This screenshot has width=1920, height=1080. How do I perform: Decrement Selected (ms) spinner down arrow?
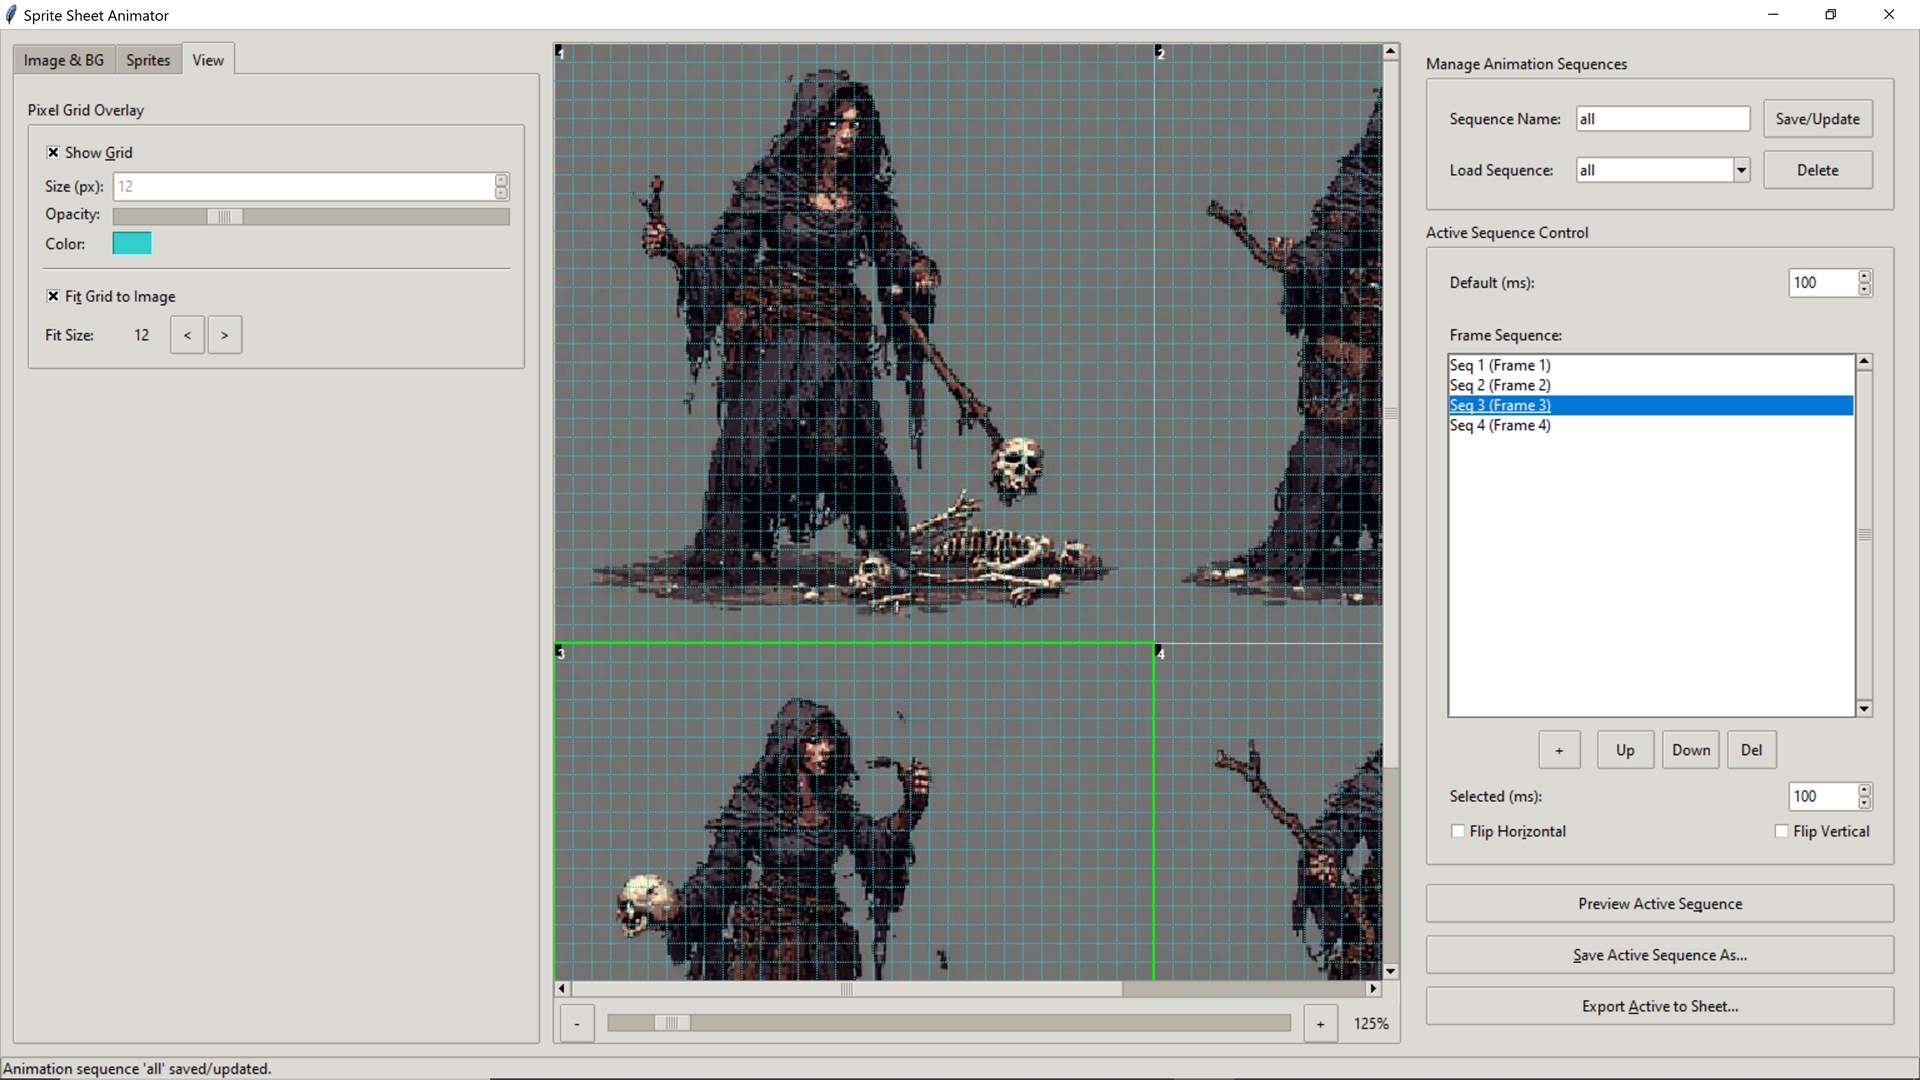click(x=1864, y=804)
